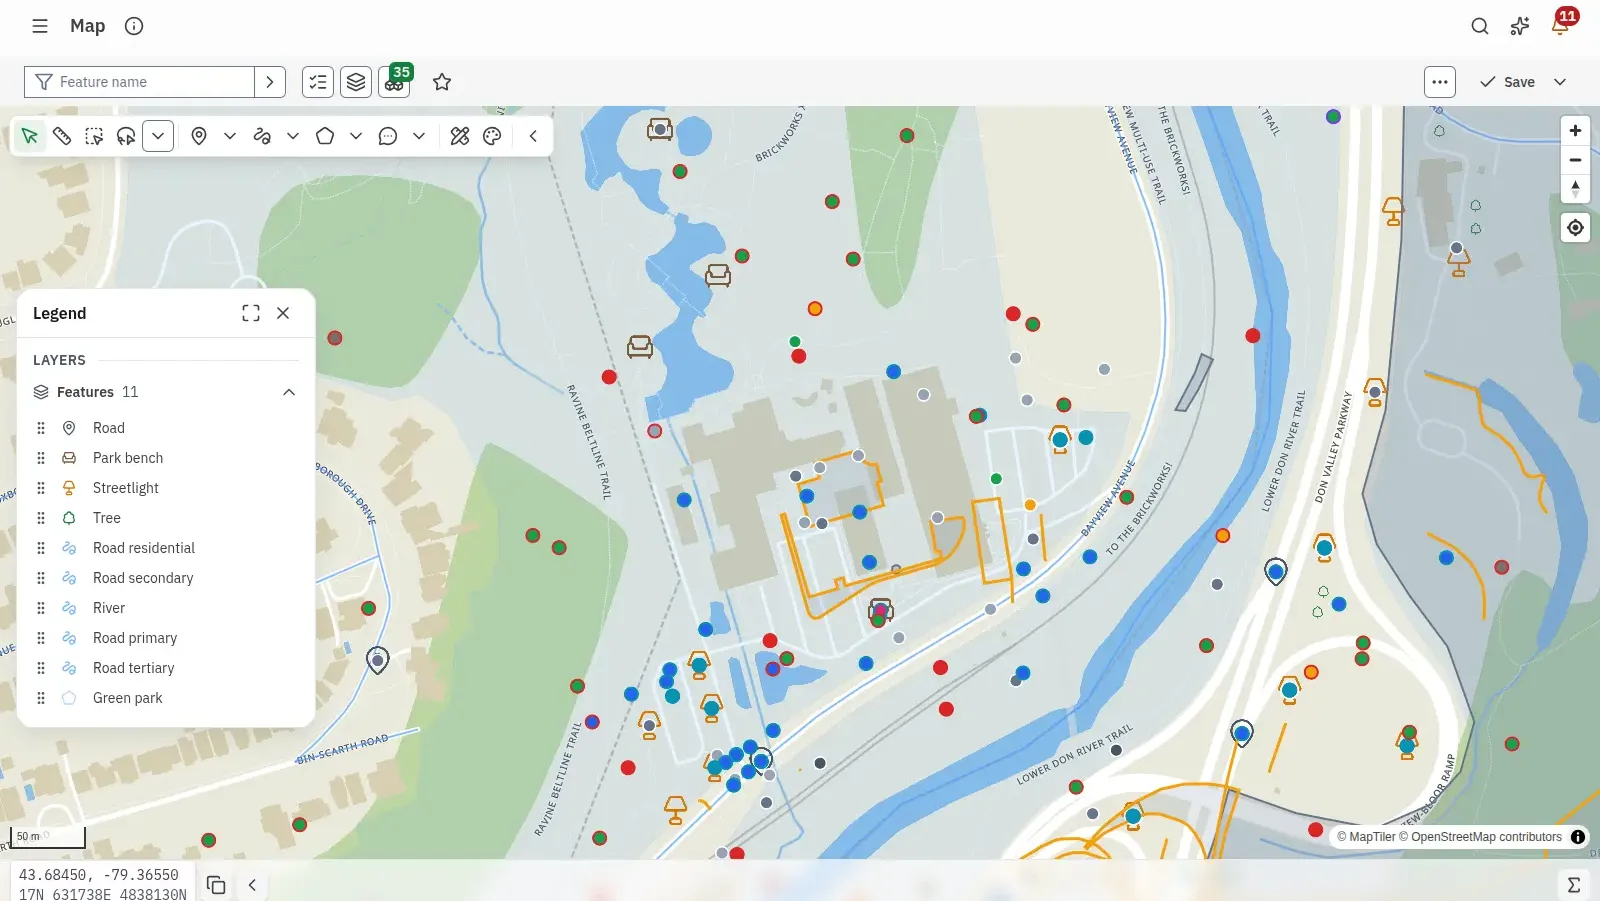The height and width of the screenshot is (901, 1600).
Task: Expand the annotation tool options
Action: coord(419,136)
